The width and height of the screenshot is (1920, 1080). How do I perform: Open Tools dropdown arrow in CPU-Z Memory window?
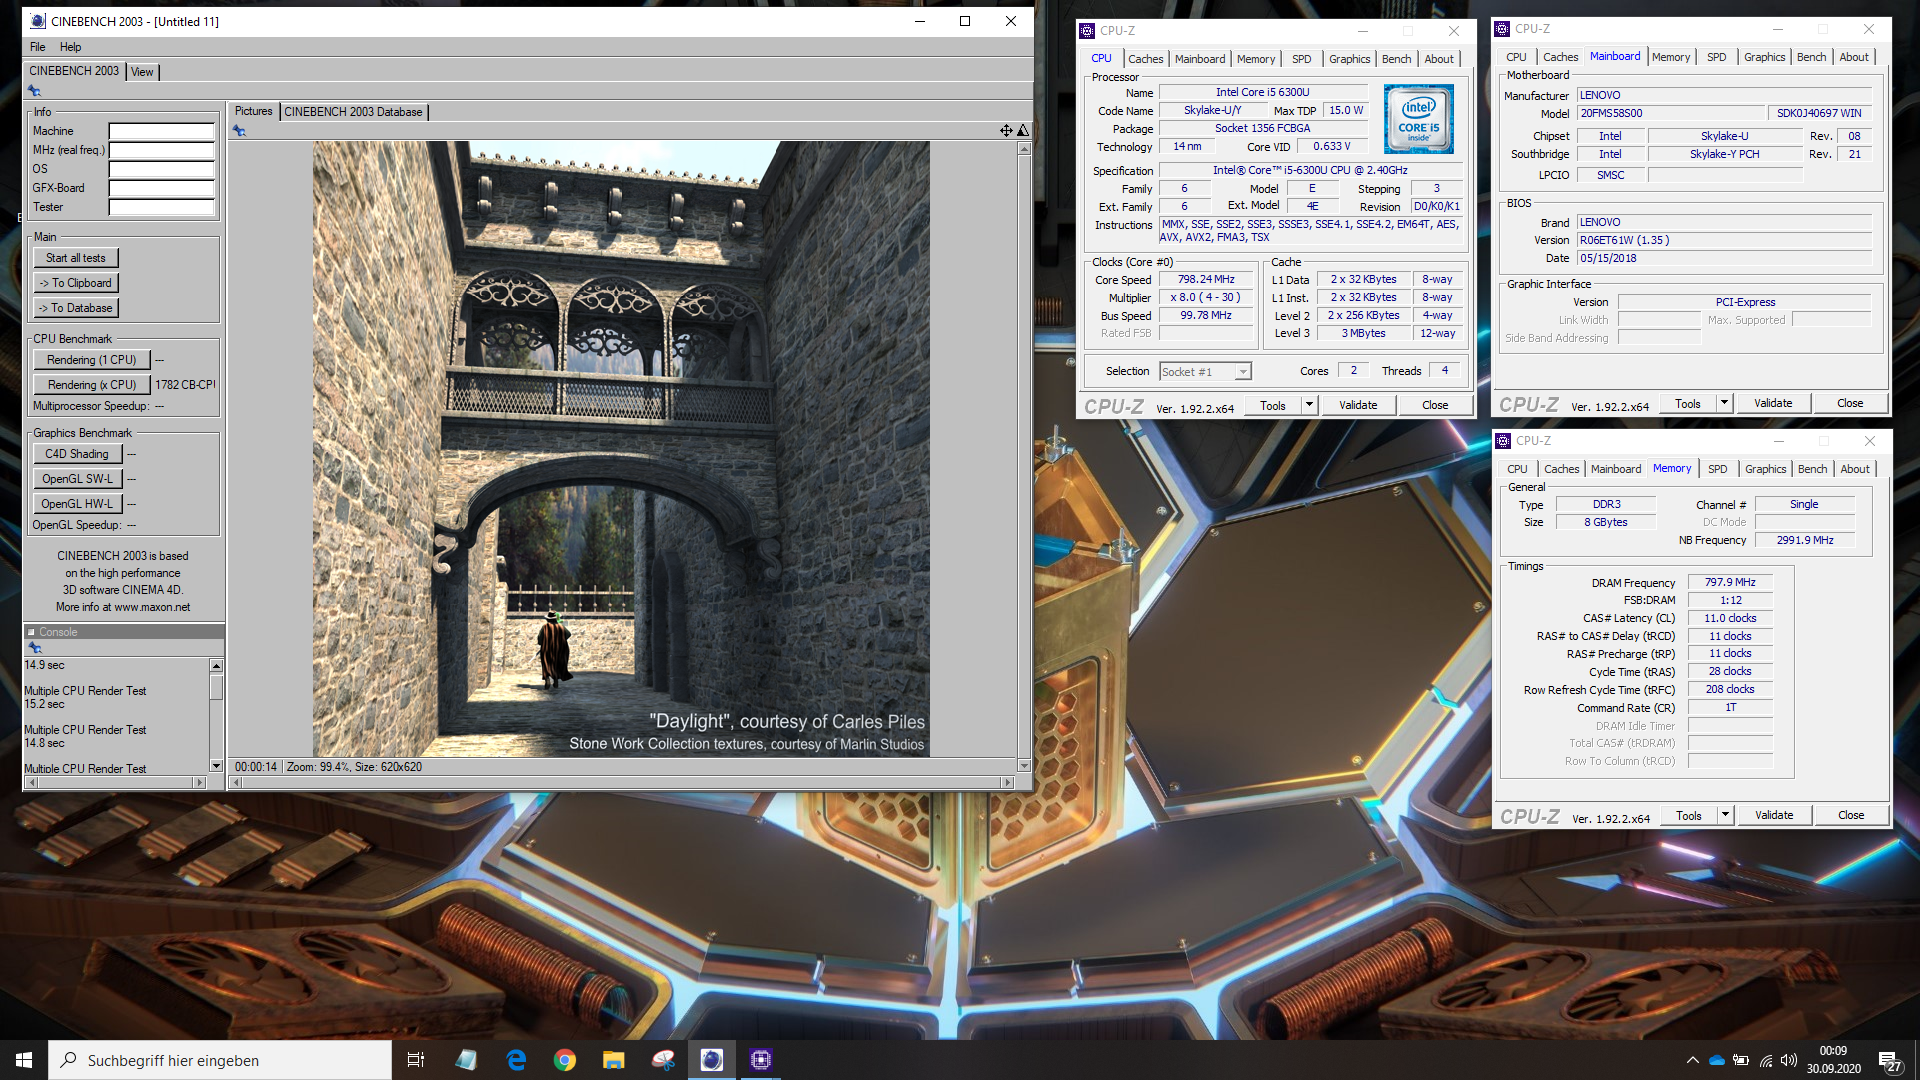coord(1725,815)
